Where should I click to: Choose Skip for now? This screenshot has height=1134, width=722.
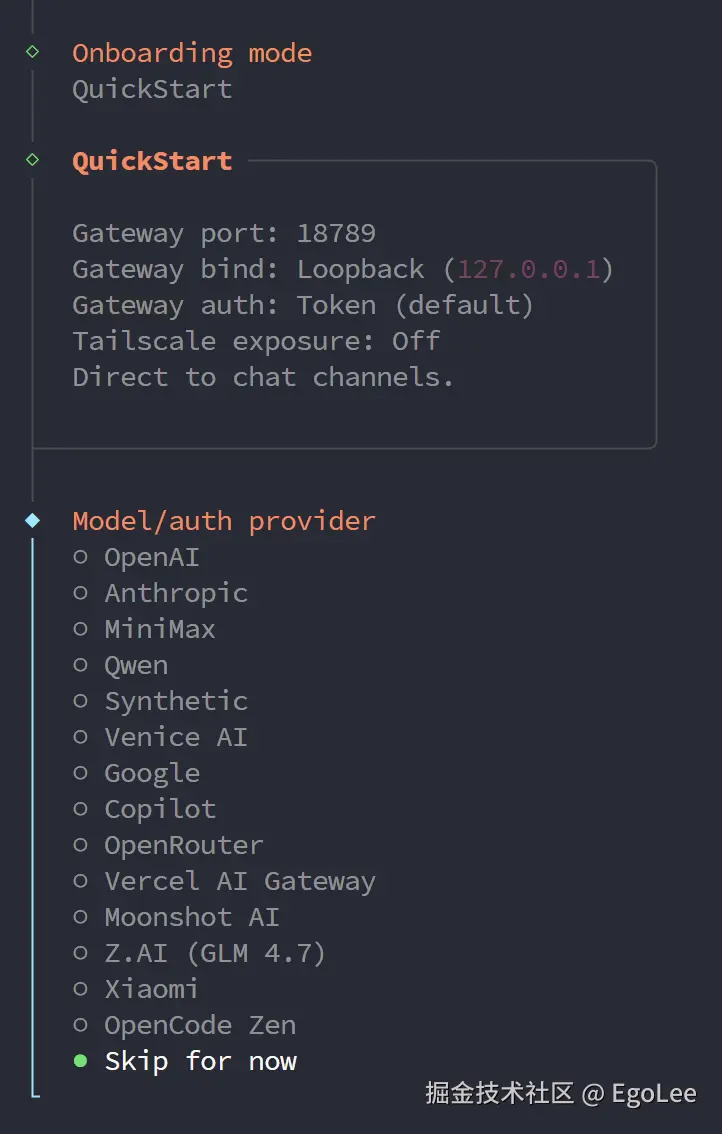pos(200,1060)
